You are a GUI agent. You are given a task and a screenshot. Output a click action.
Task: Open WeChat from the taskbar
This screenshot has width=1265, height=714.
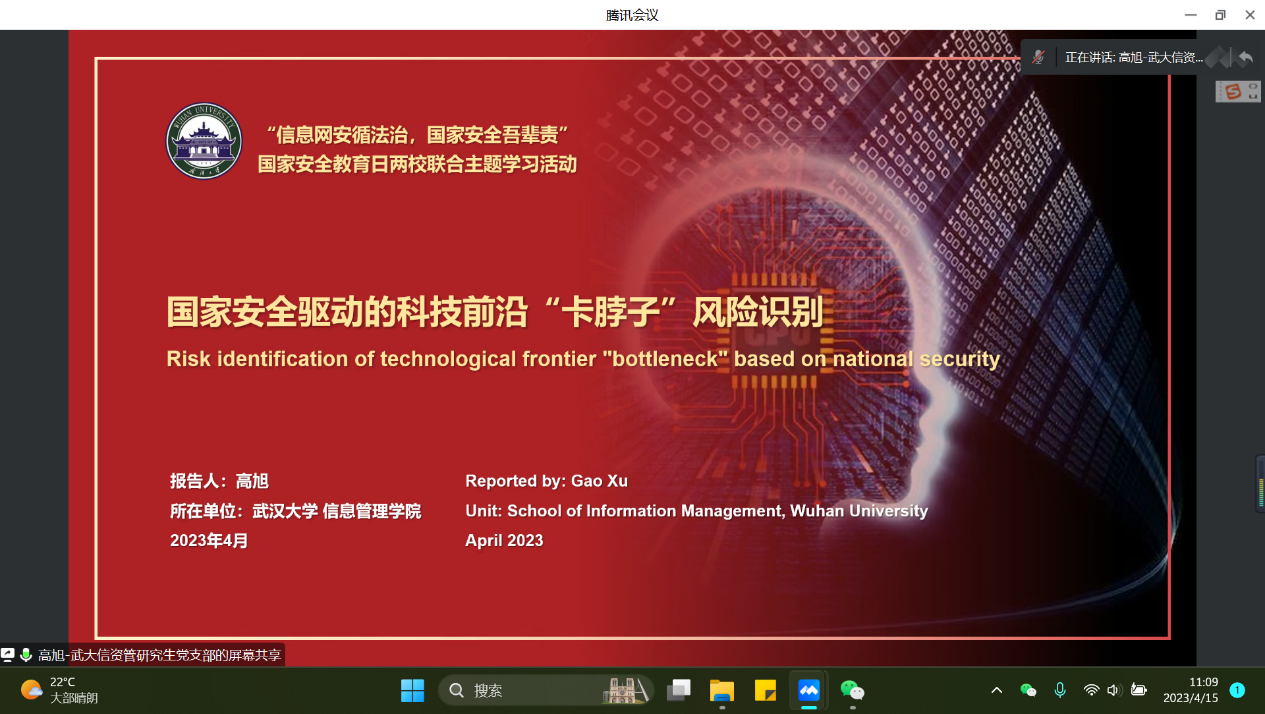(852, 690)
